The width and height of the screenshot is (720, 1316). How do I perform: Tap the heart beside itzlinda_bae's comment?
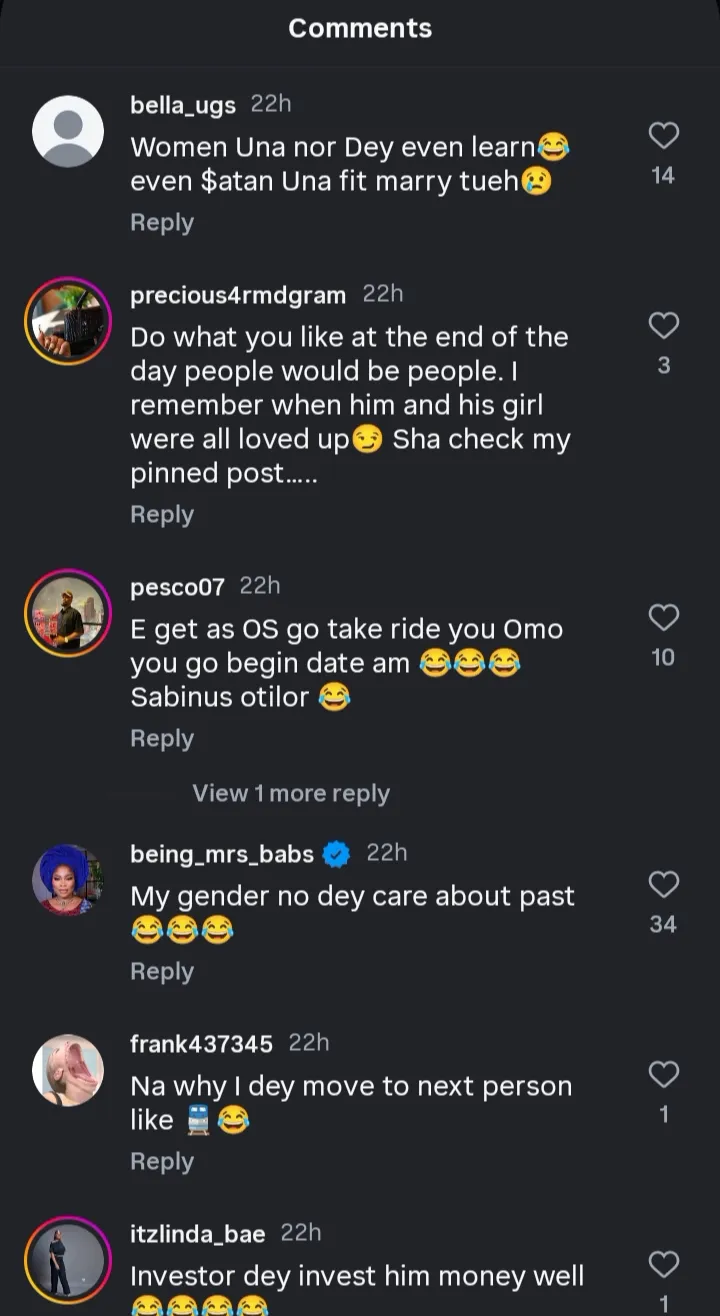[663, 1264]
